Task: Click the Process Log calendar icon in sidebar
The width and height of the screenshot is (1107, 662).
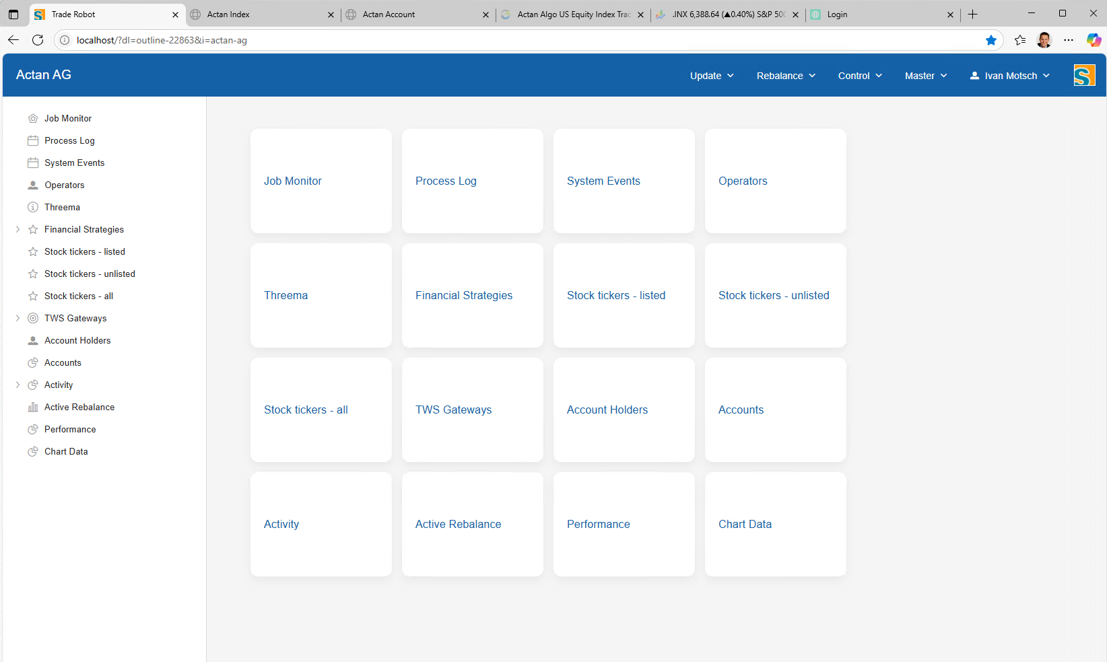Action: [32, 140]
